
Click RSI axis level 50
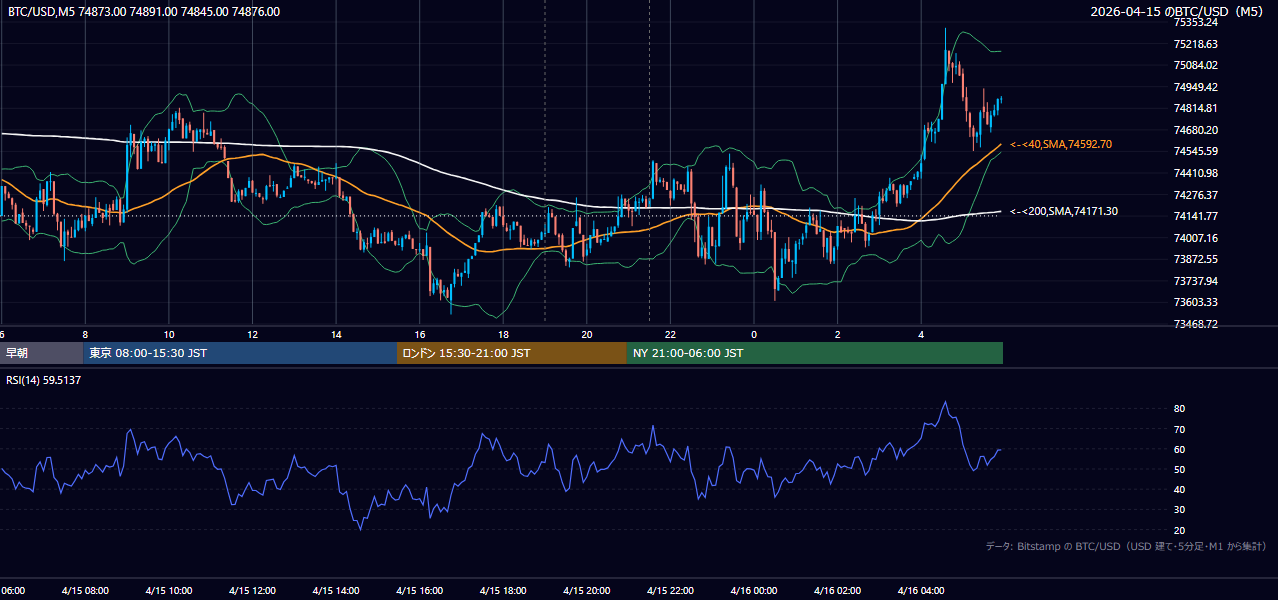click(x=1179, y=469)
